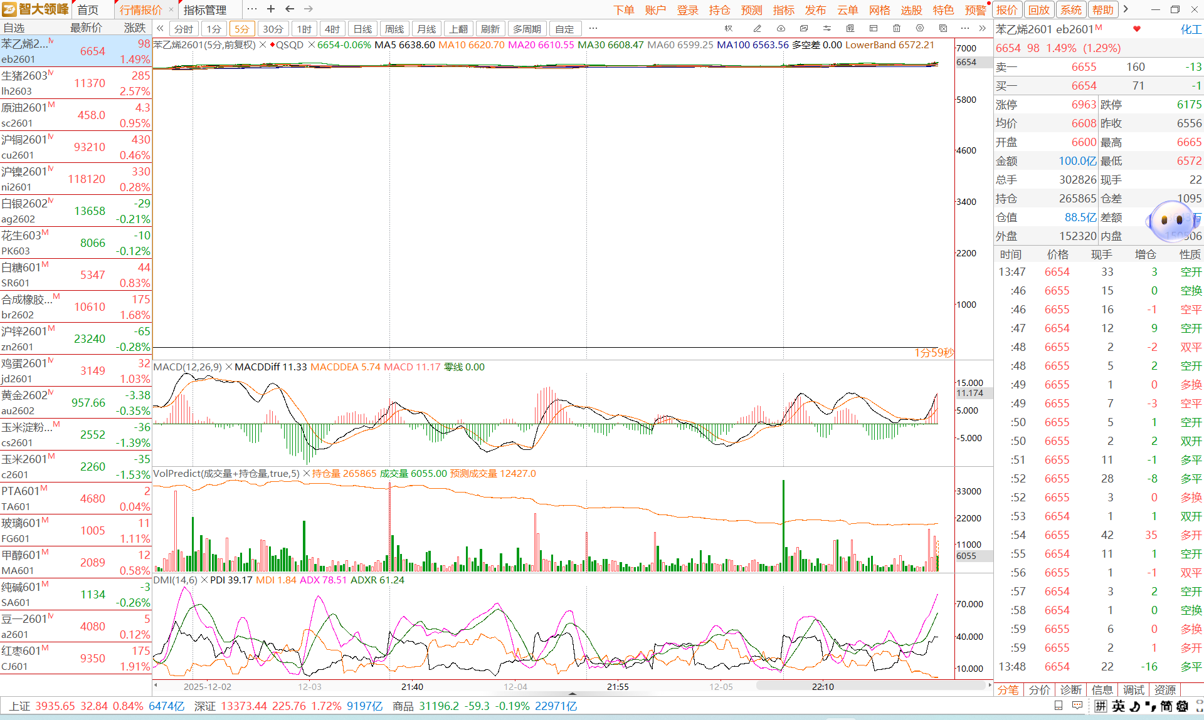The height and width of the screenshot is (720, 1204).
Task: Select the 30分 period button
Action: (x=273, y=29)
